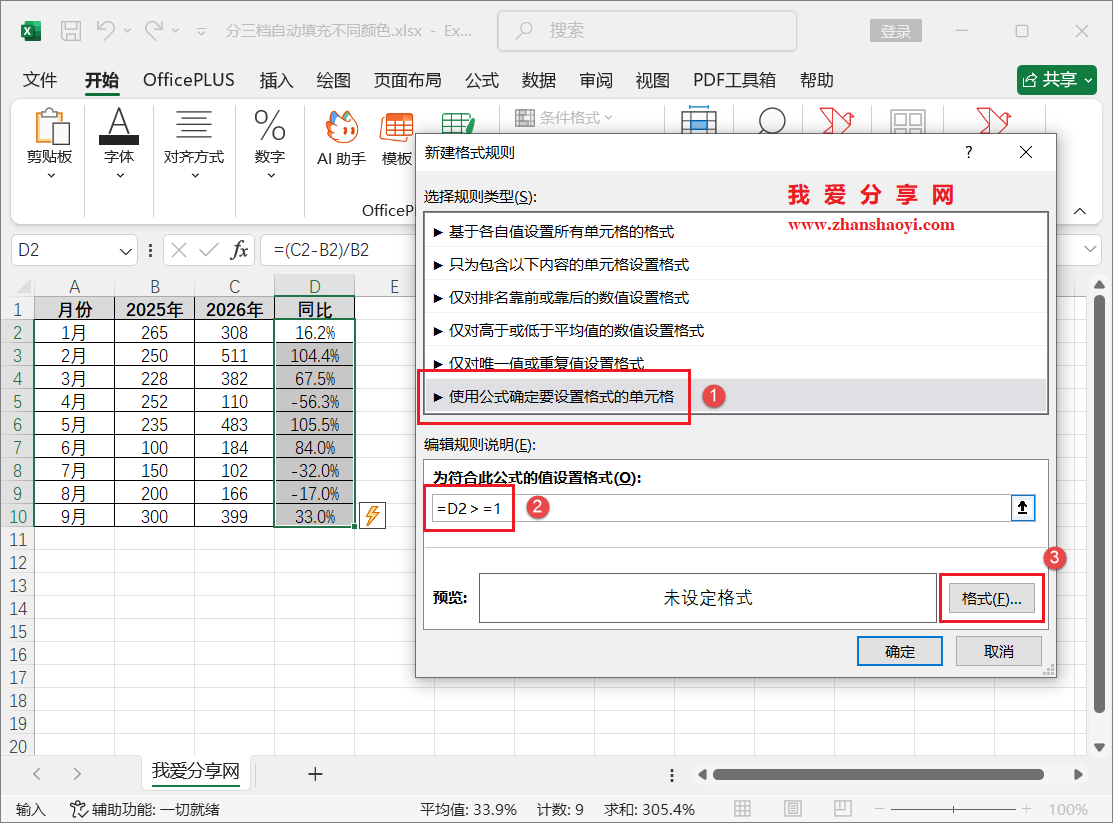Click the cancel X in formula bar

point(179,250)
